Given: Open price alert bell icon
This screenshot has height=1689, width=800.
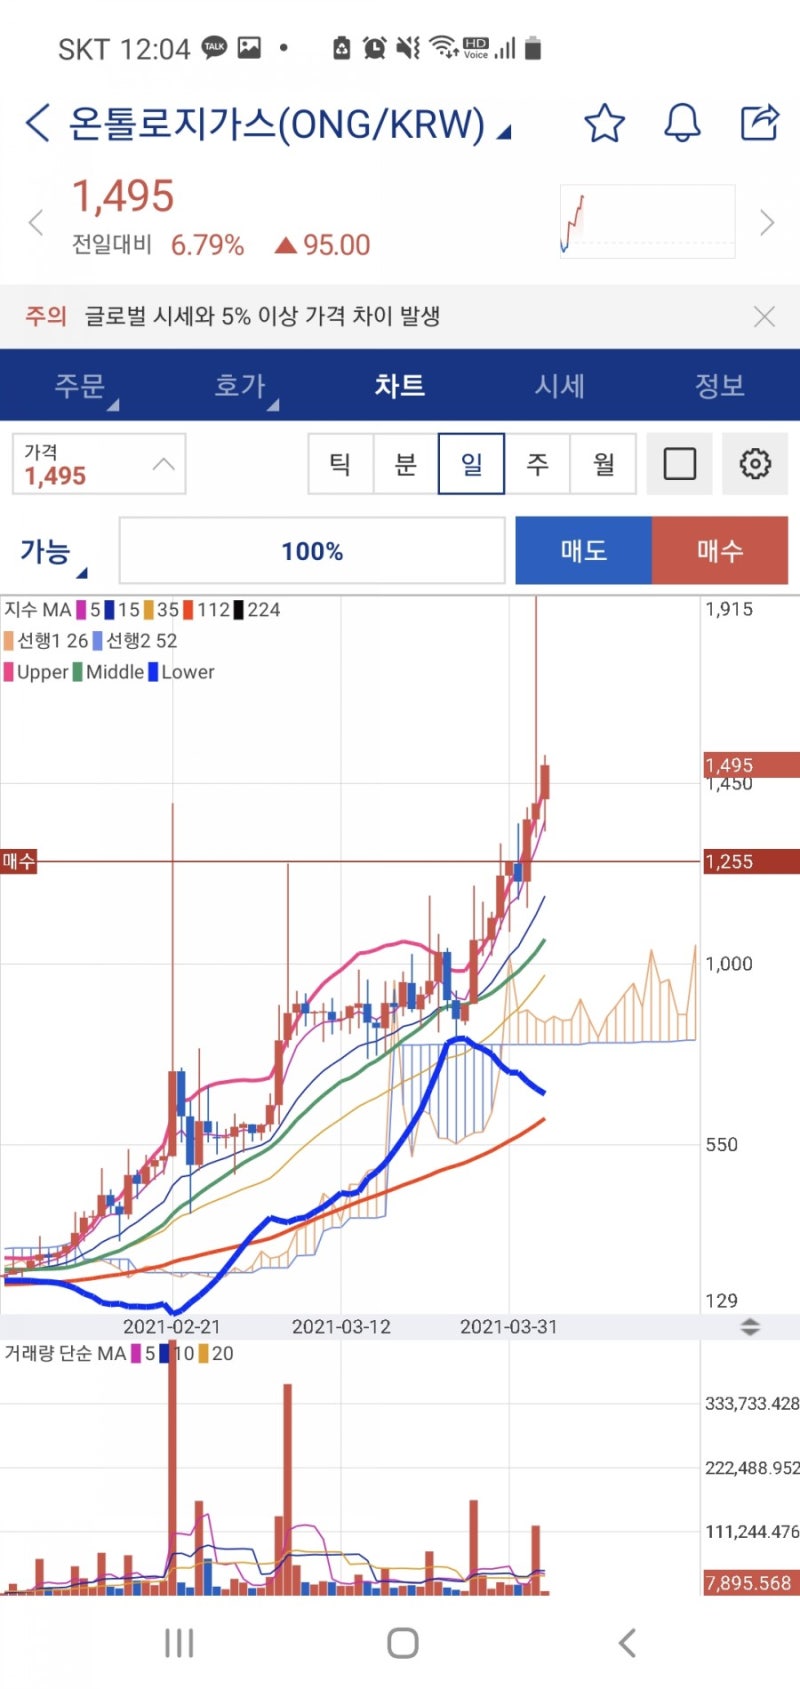Looking at the screenshot, I should point(682,123).
